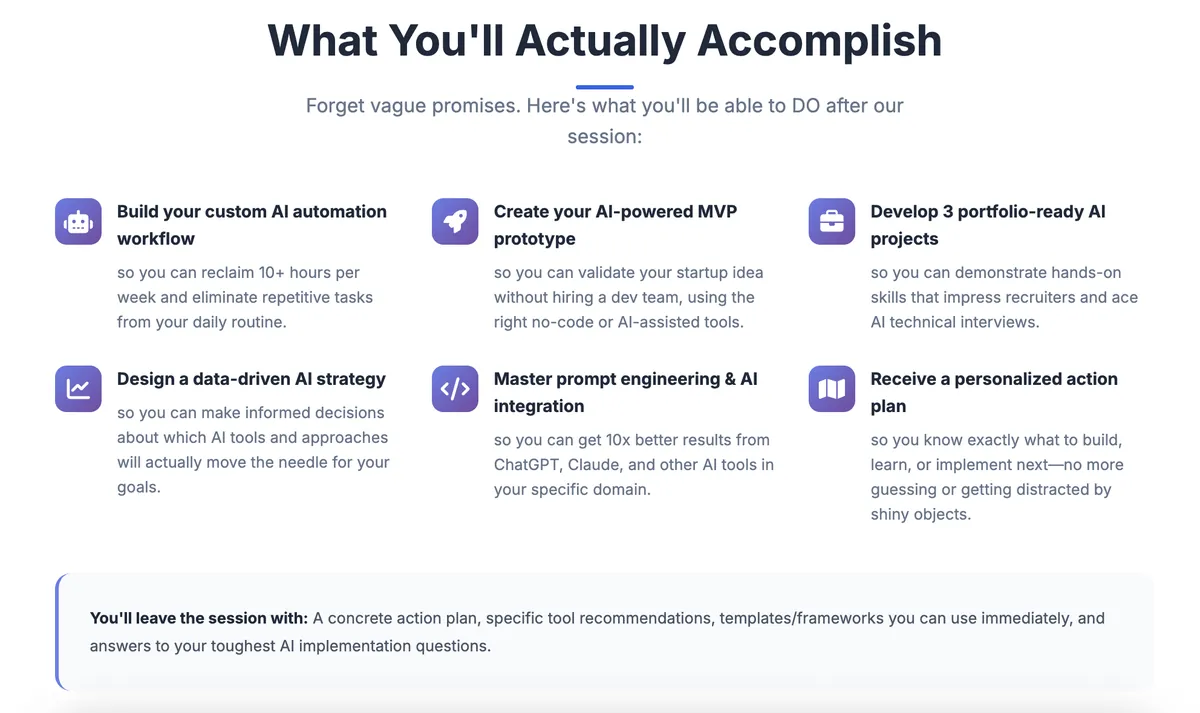
Task: Click the "Design a data-driven AI strategy" heading
Action: 251,379
